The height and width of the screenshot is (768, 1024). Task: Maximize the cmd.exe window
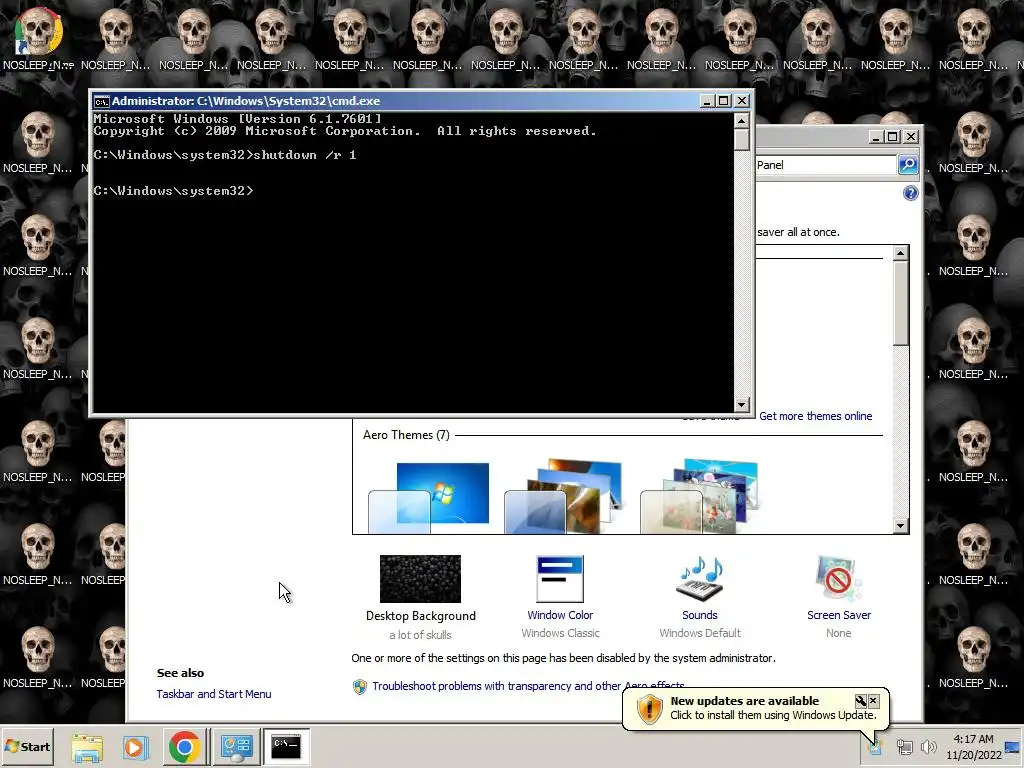point(724,101)
